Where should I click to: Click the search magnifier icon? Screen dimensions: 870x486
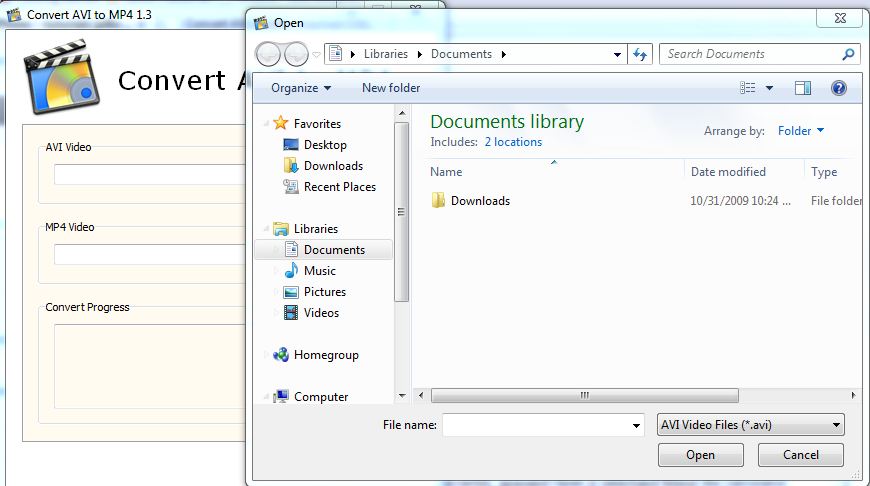pos(848,54)
